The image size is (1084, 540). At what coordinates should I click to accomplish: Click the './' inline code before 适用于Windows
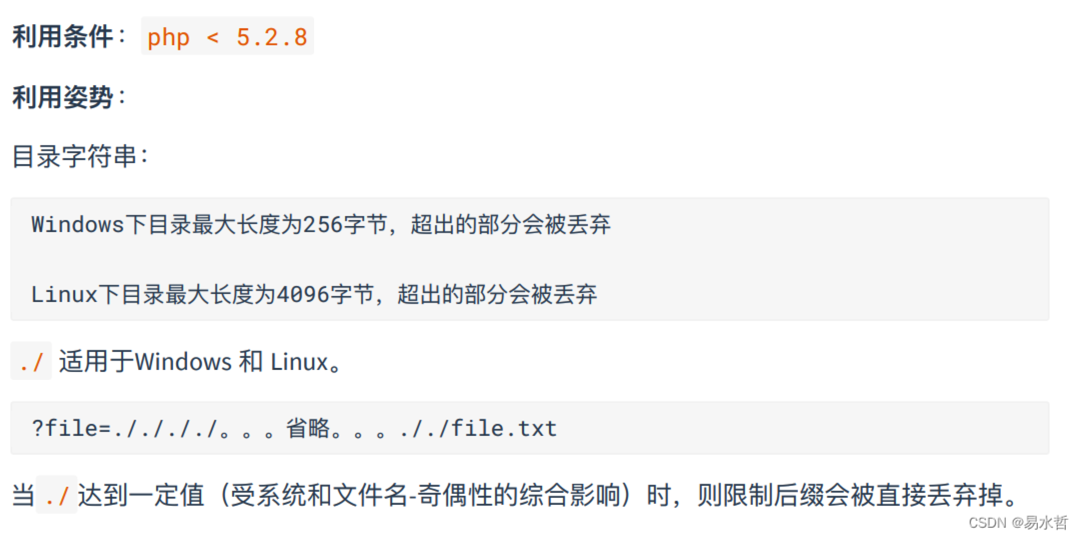click(31, 362)
